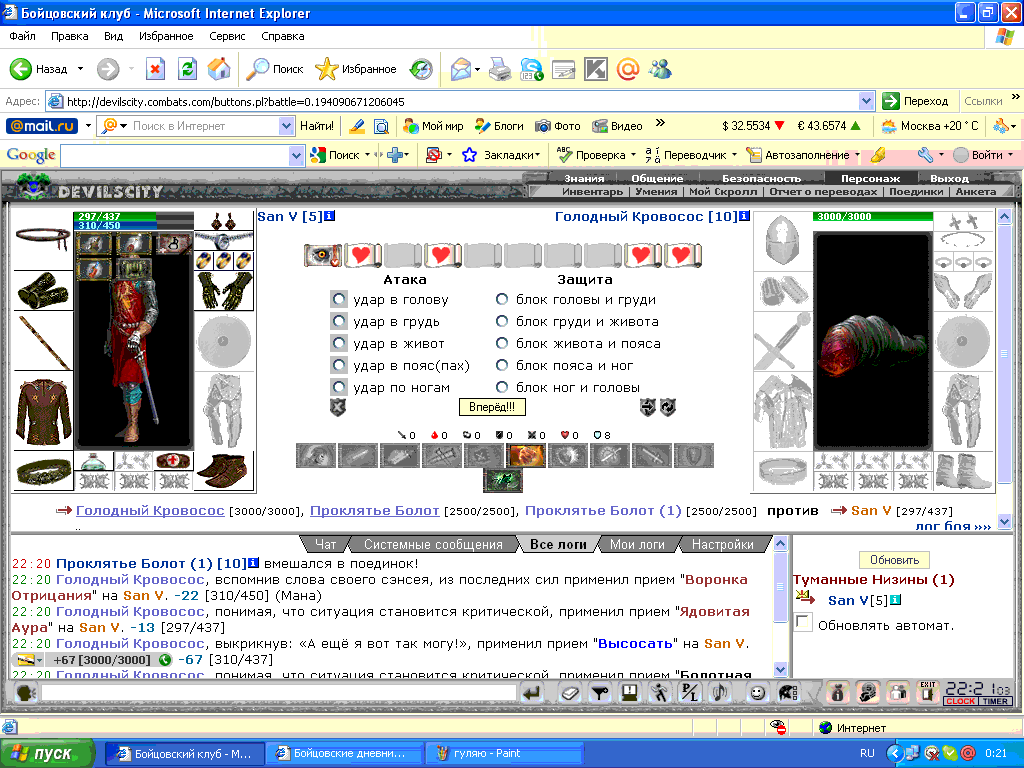
Task: Enable "Обновлять автомат." checkbox
Action: [803, 622]
